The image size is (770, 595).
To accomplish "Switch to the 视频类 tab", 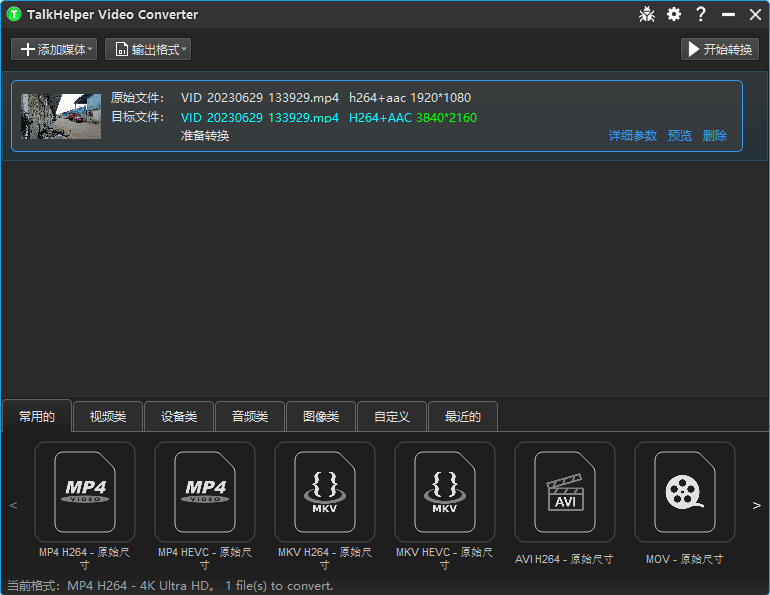I will pos(108,417).
